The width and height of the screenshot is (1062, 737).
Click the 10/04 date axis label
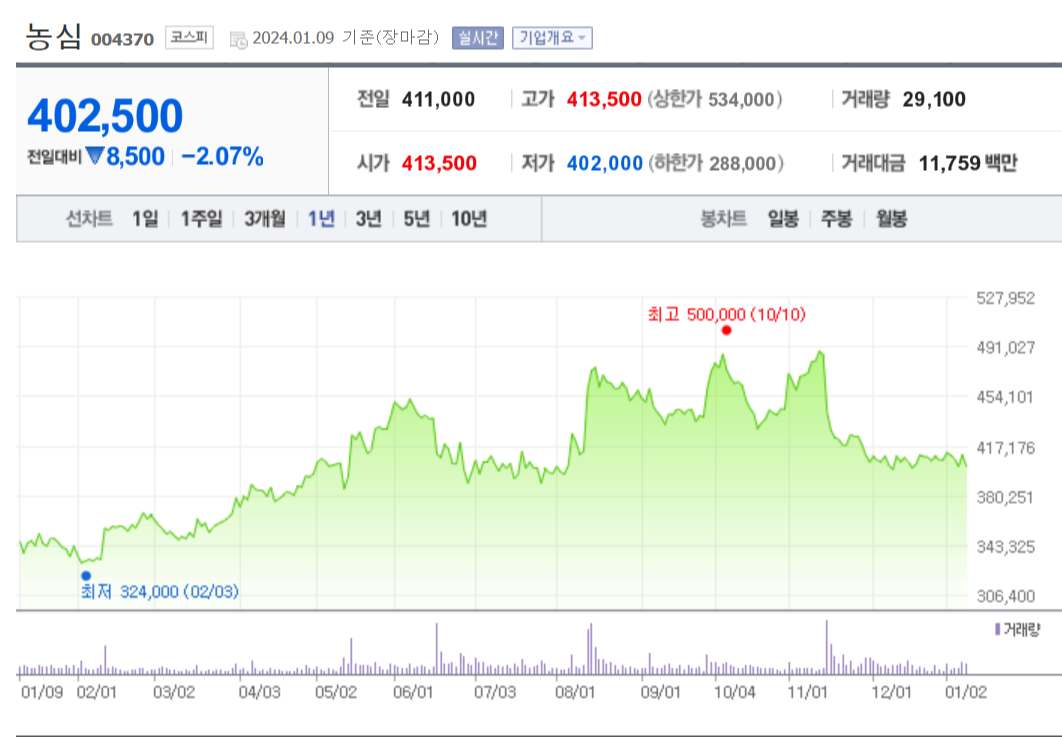[735, 692]
